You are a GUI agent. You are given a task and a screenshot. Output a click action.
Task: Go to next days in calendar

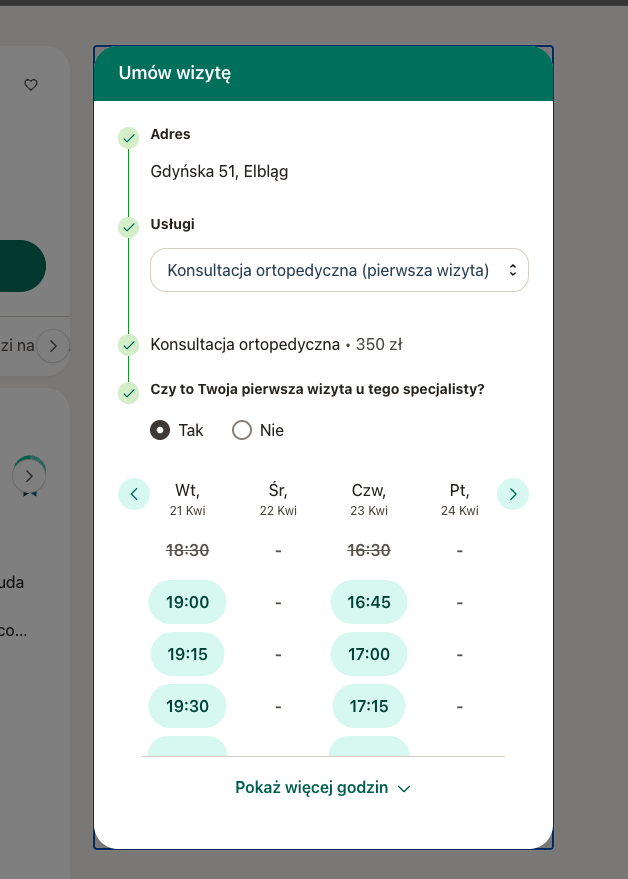pyautogui.click(x=513, y=493)
